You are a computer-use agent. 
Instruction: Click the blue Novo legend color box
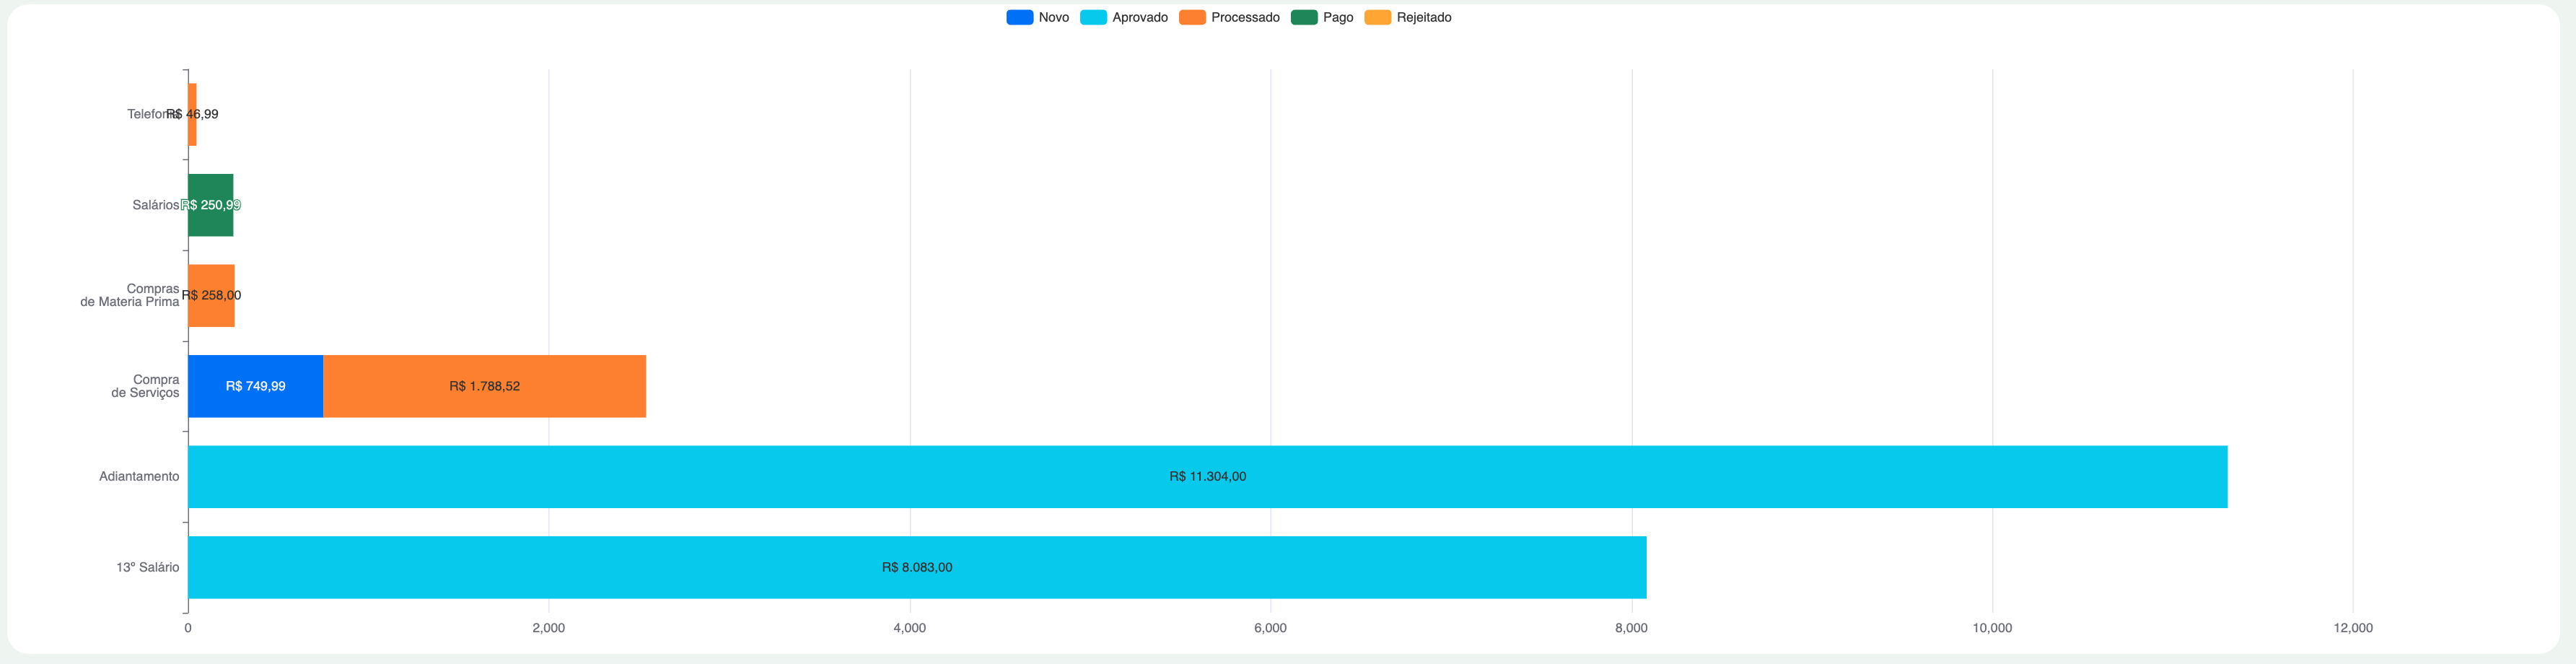(1019, 17)
